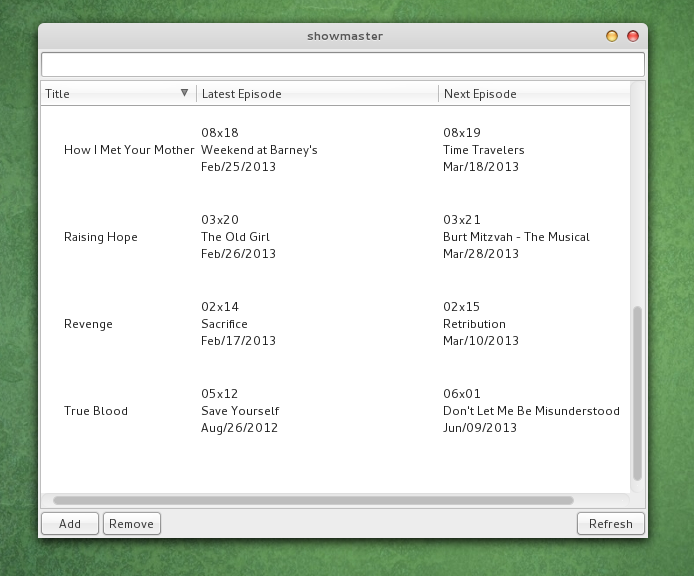Click the Refresh button
694x576 pixels.
(x=611, y=524)
